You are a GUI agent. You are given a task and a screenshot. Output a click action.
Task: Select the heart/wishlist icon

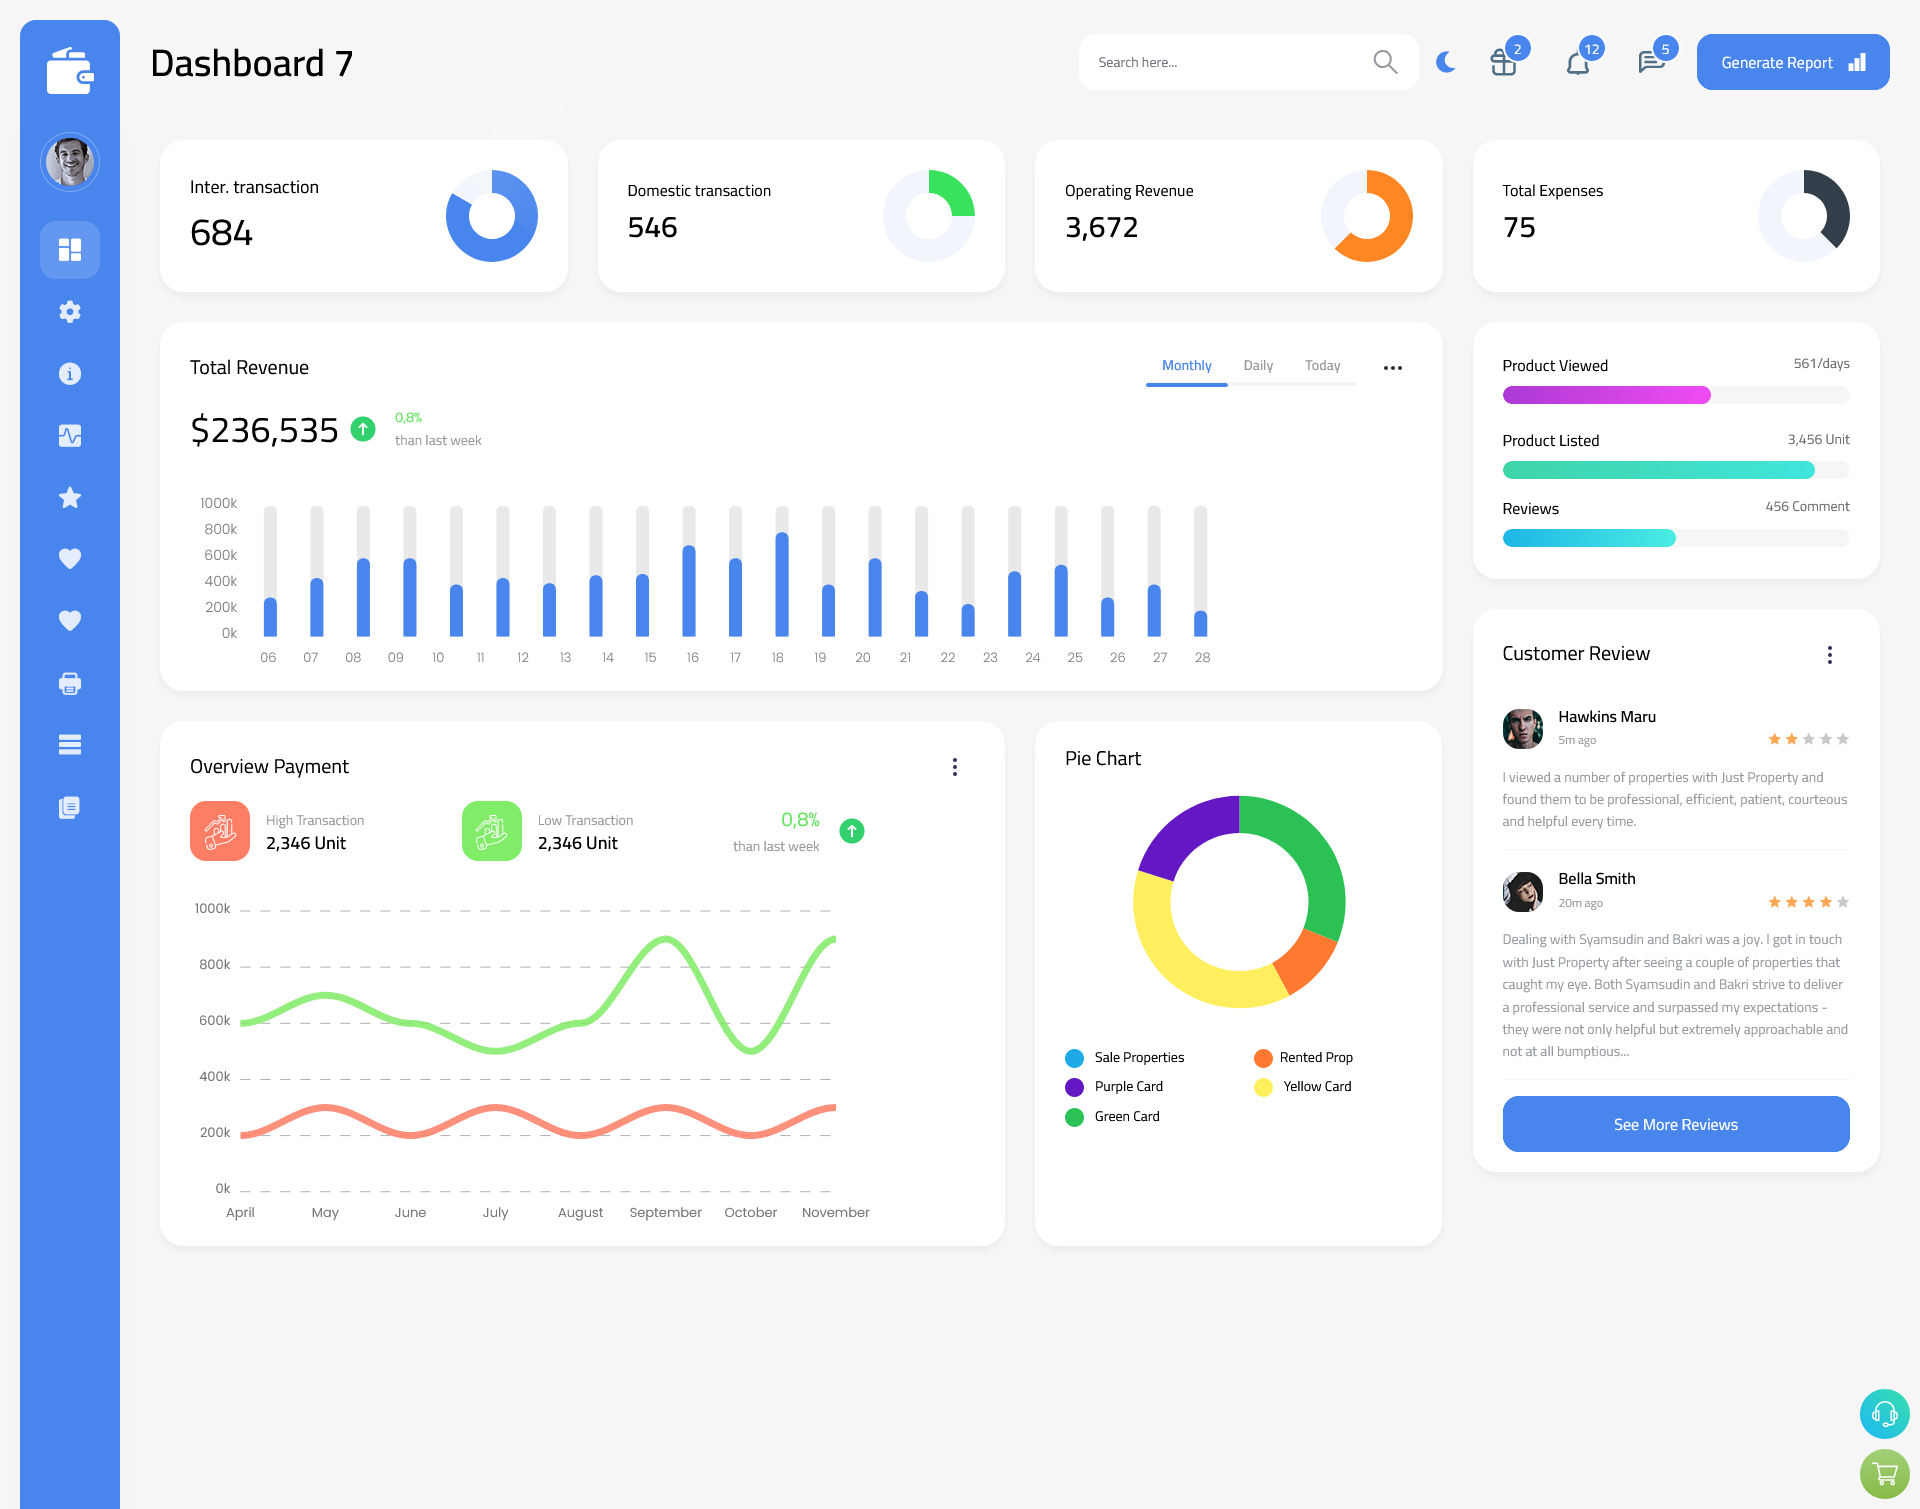(x=70, y=558)
